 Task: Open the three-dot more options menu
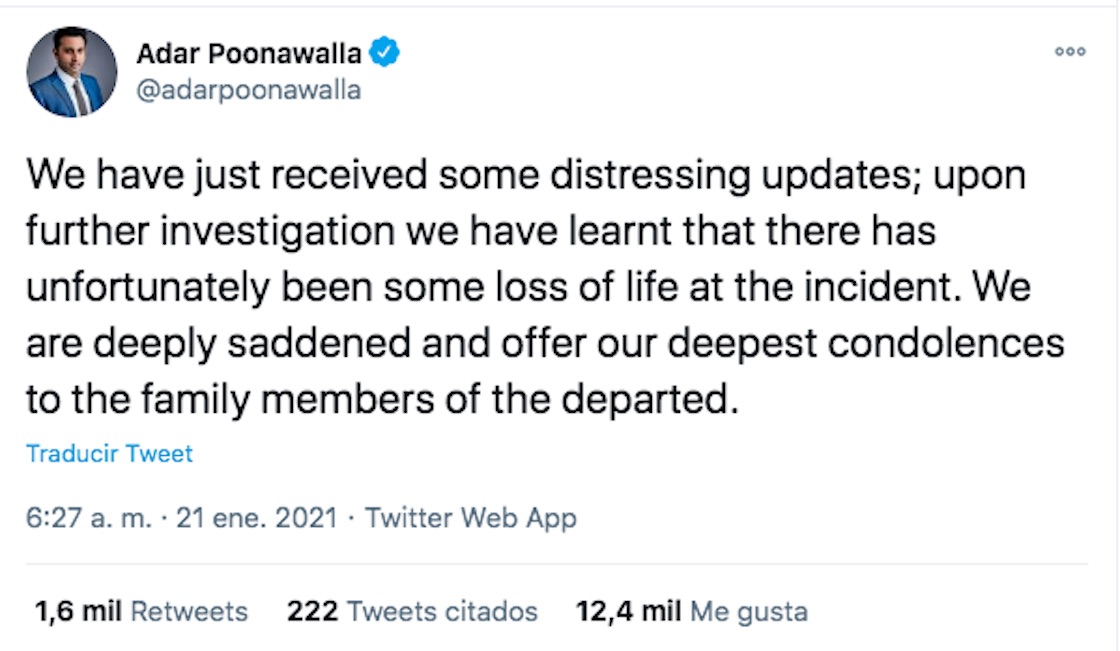point(1070,53)
